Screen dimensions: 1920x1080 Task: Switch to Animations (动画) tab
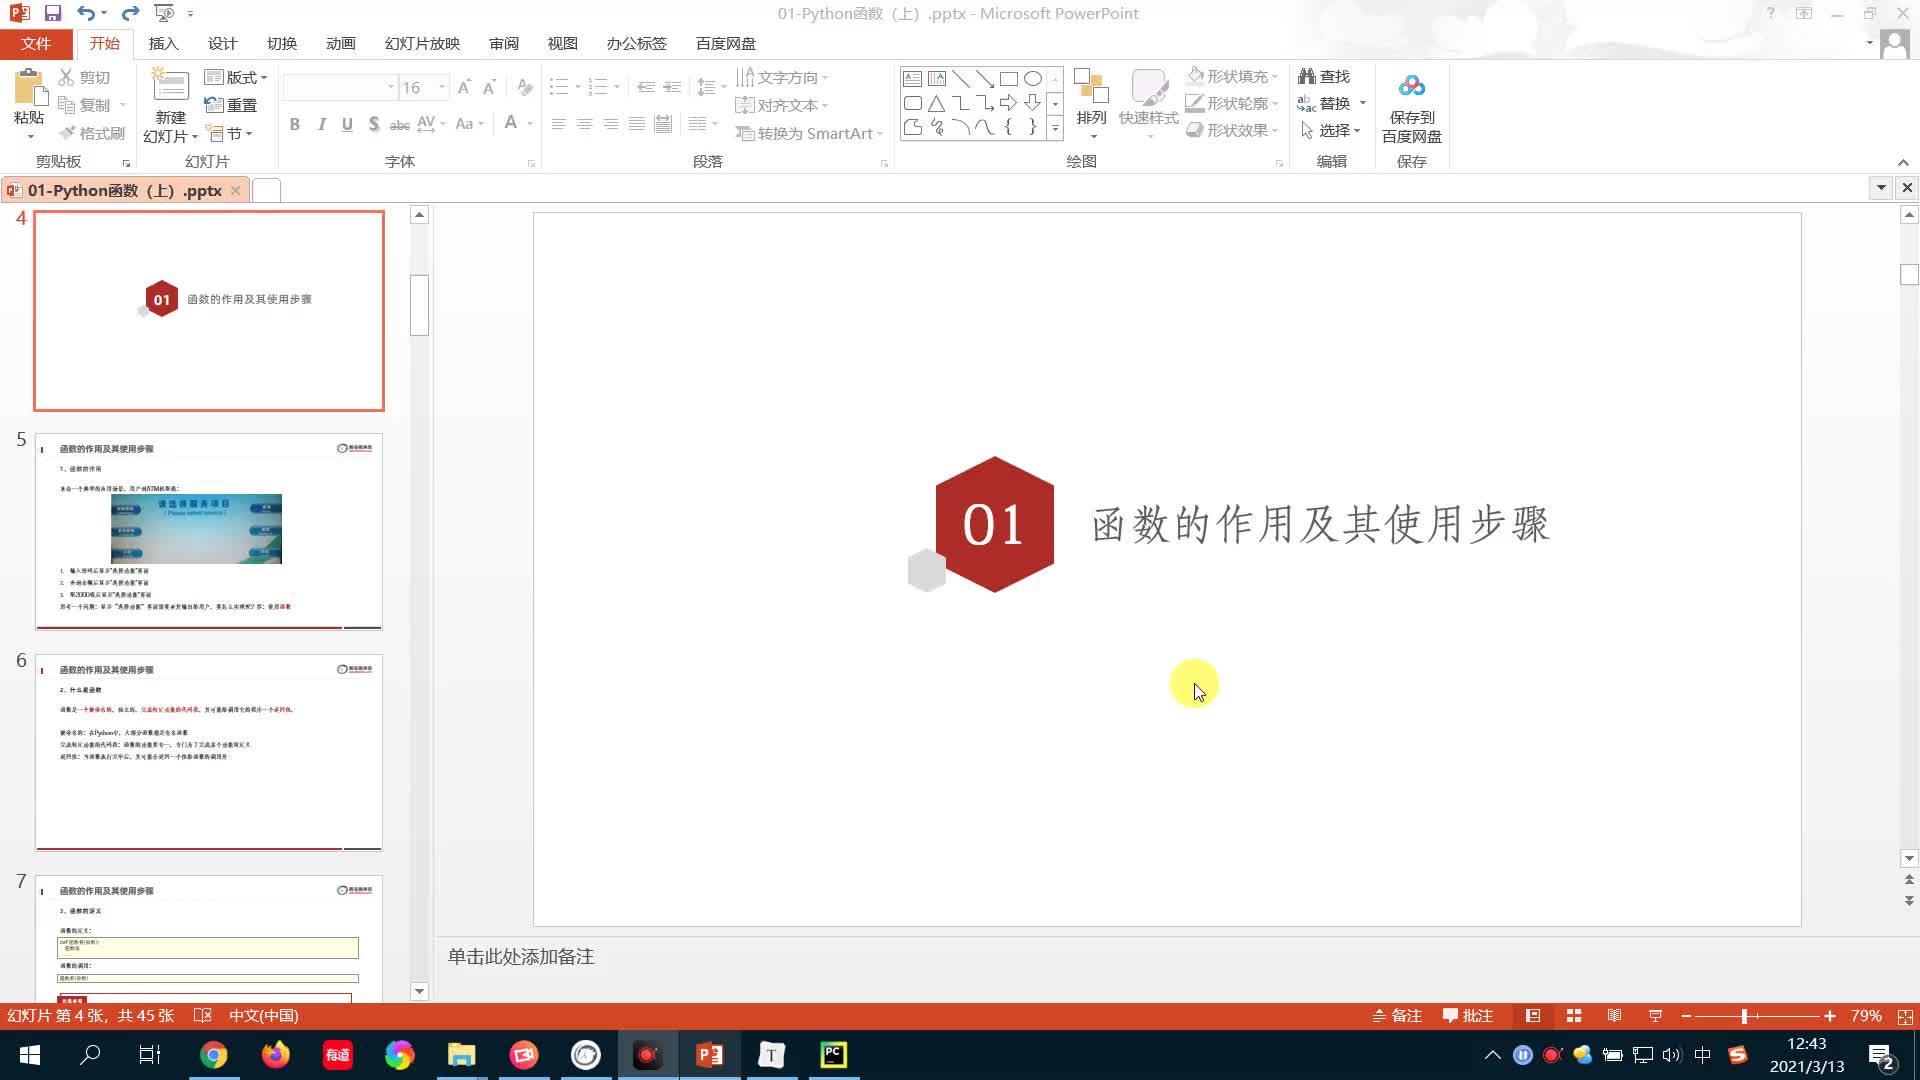(340, 43)
